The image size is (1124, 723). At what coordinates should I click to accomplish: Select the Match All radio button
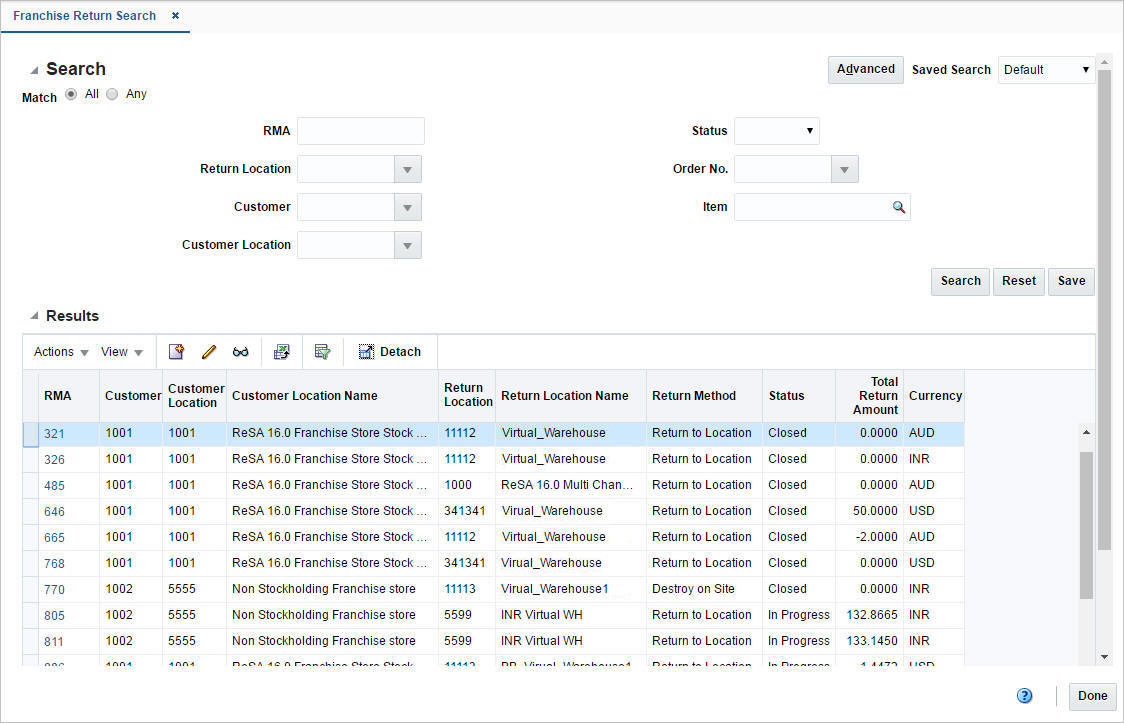tap(71, 93)
